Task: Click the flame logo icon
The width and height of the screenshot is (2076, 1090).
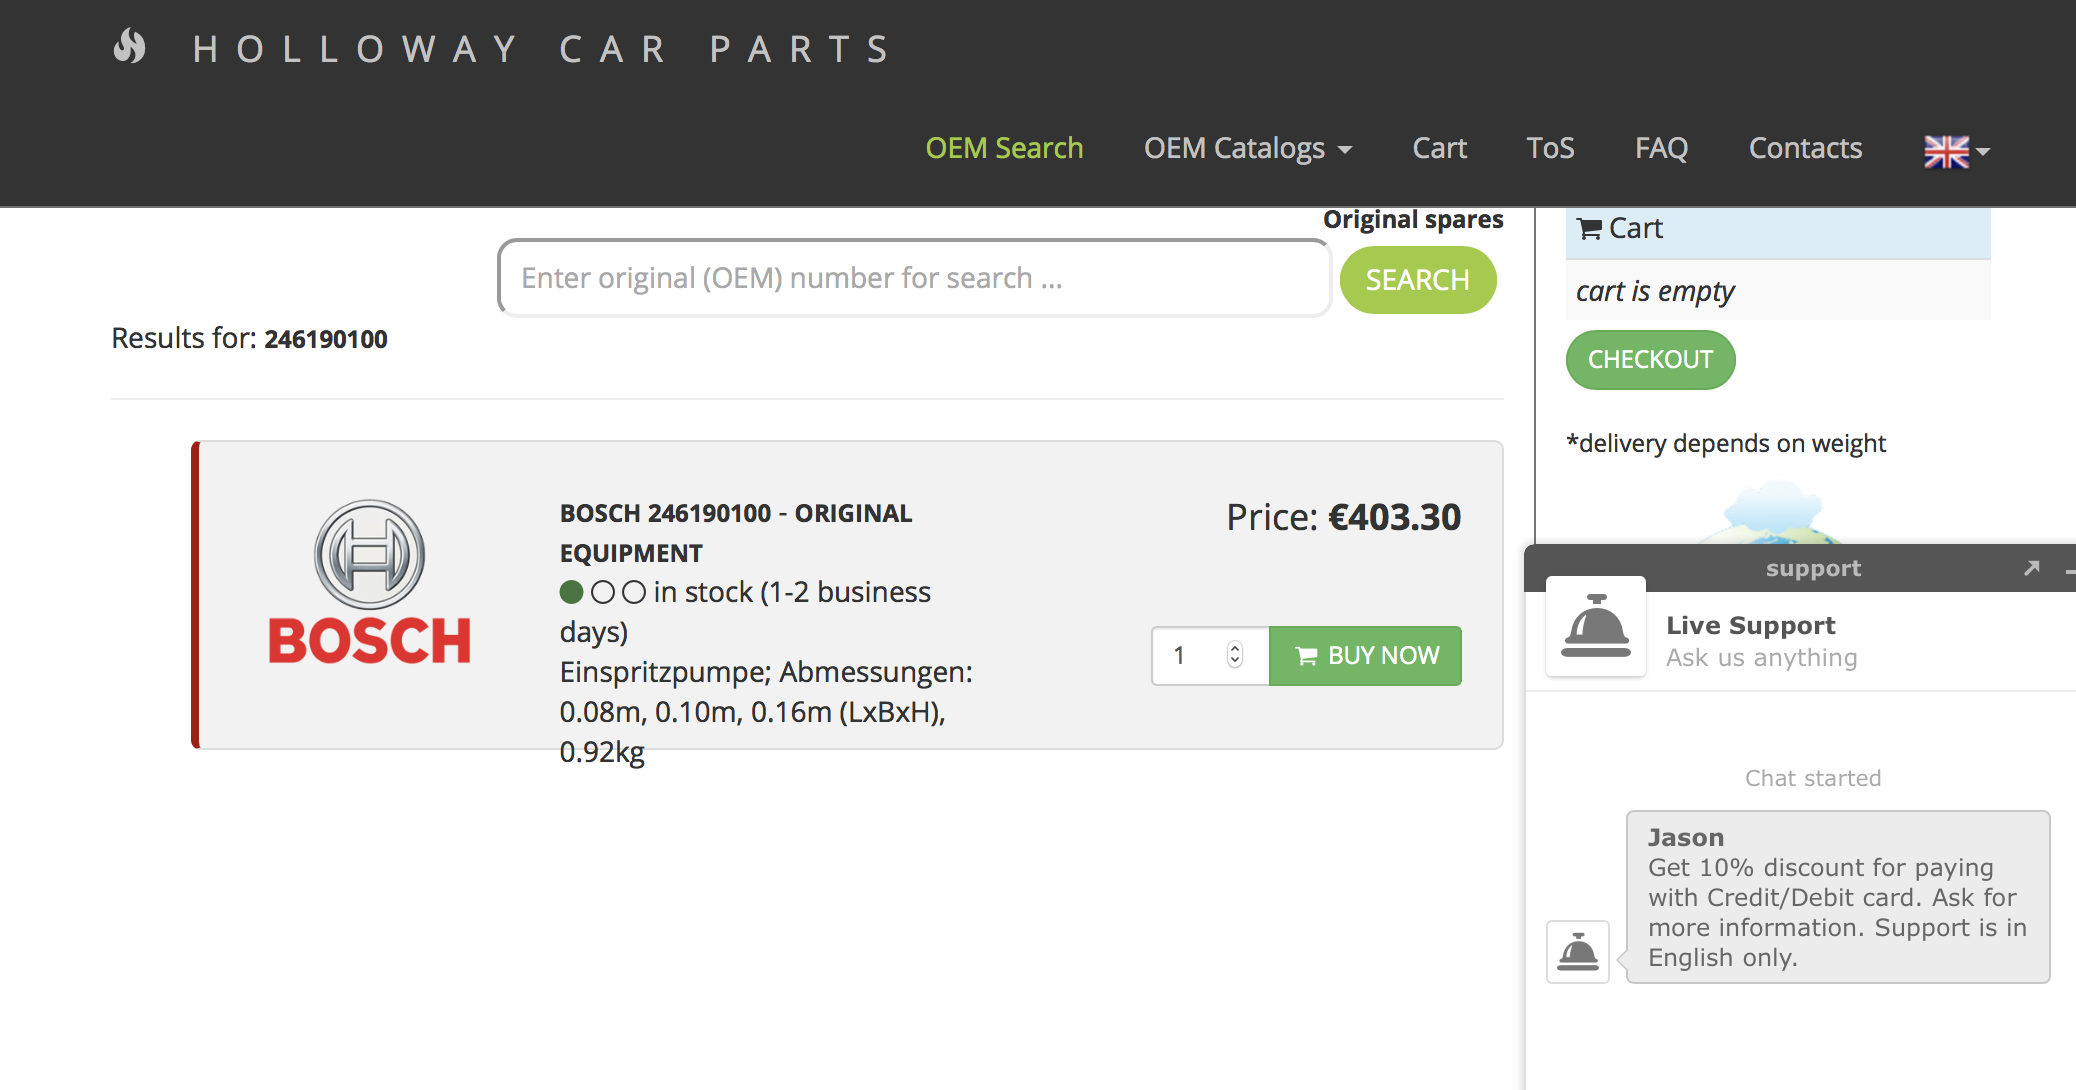Action: click(130, 47)
